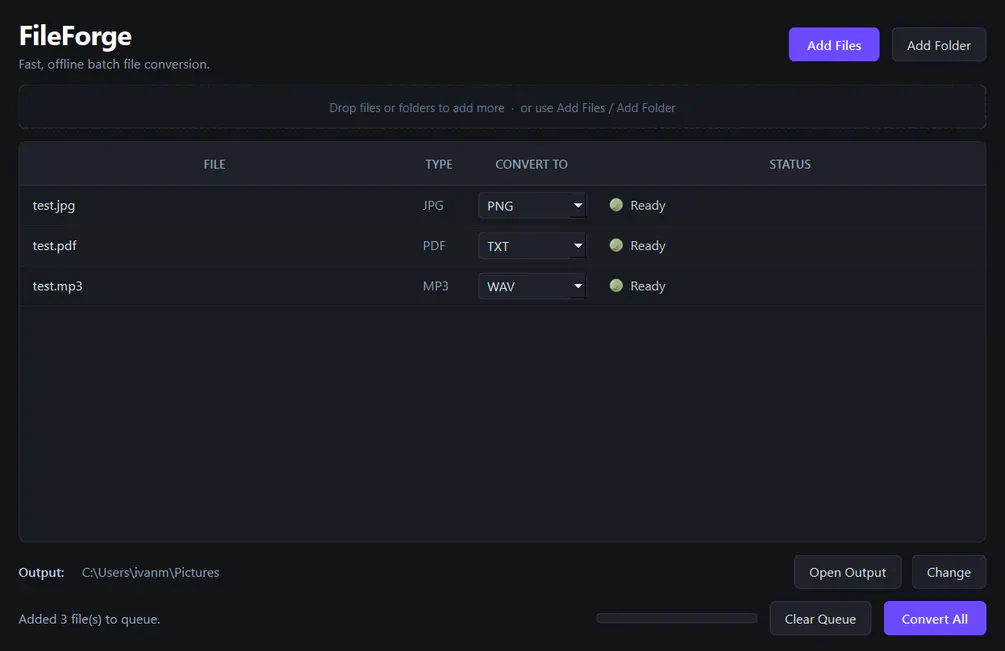Click the green status dot for test.mp3
The image size is (1005, 651).
tap(616, 286)
